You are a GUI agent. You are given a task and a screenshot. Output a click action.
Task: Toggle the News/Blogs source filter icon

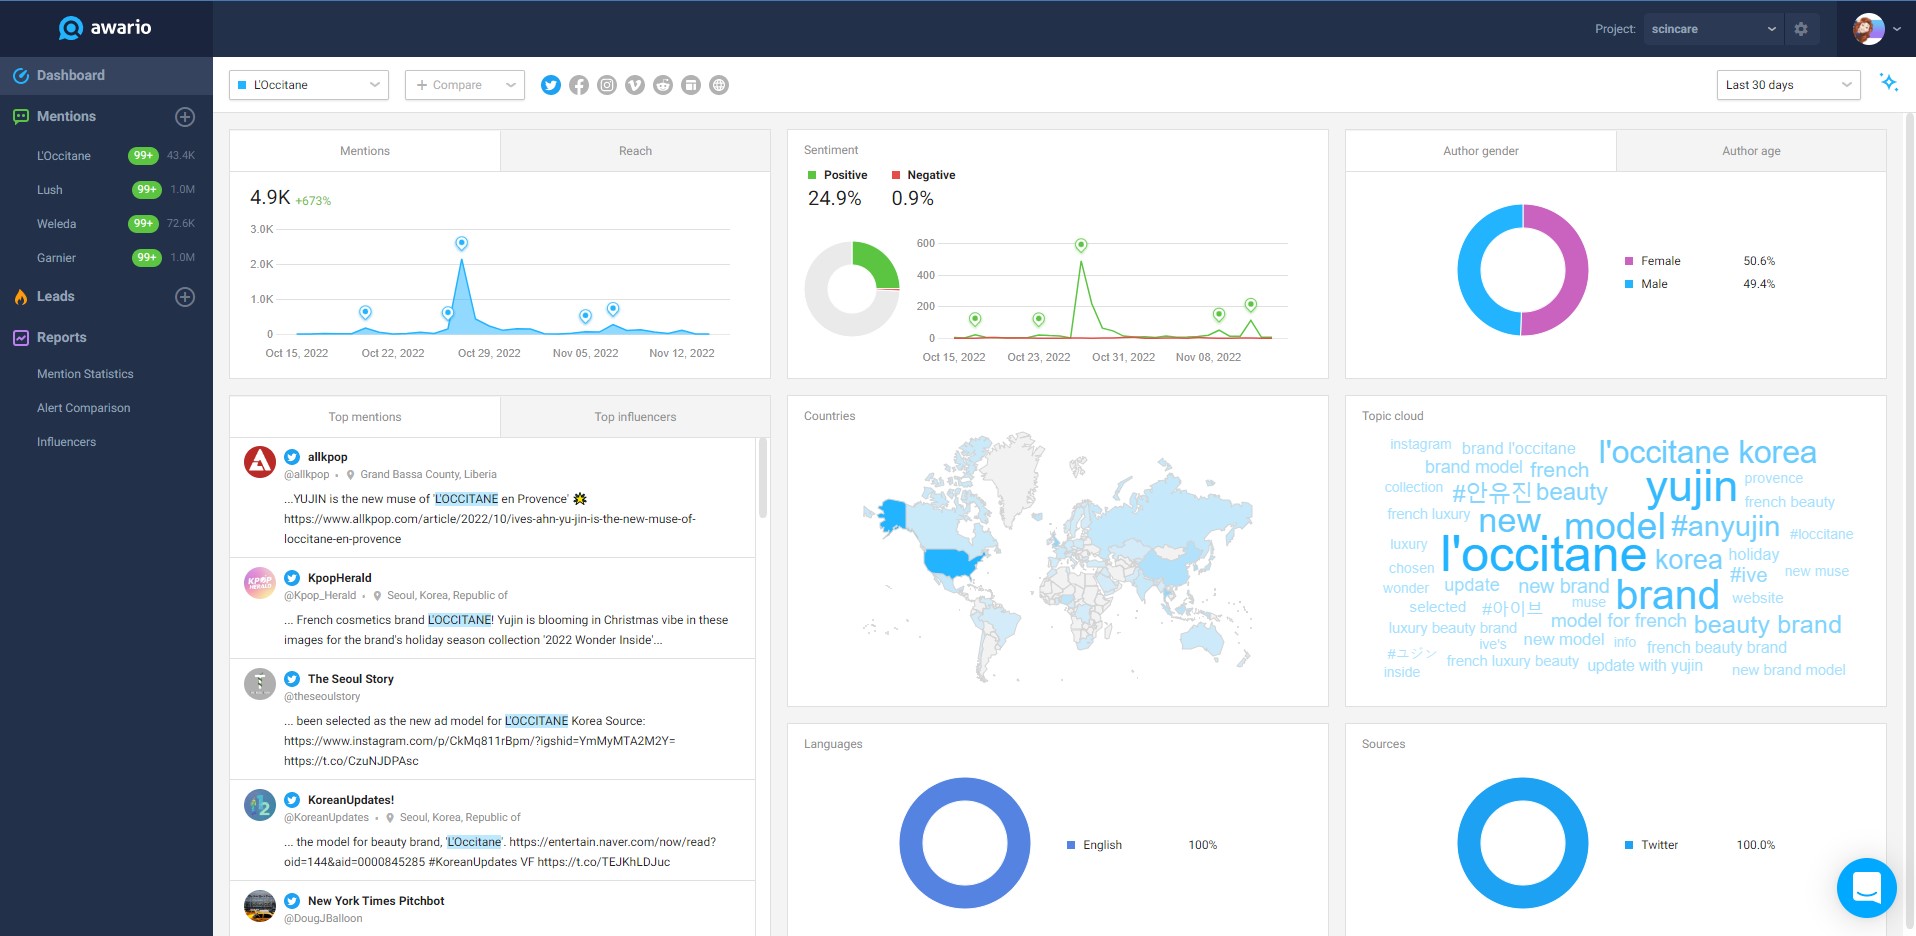point(691,85)
